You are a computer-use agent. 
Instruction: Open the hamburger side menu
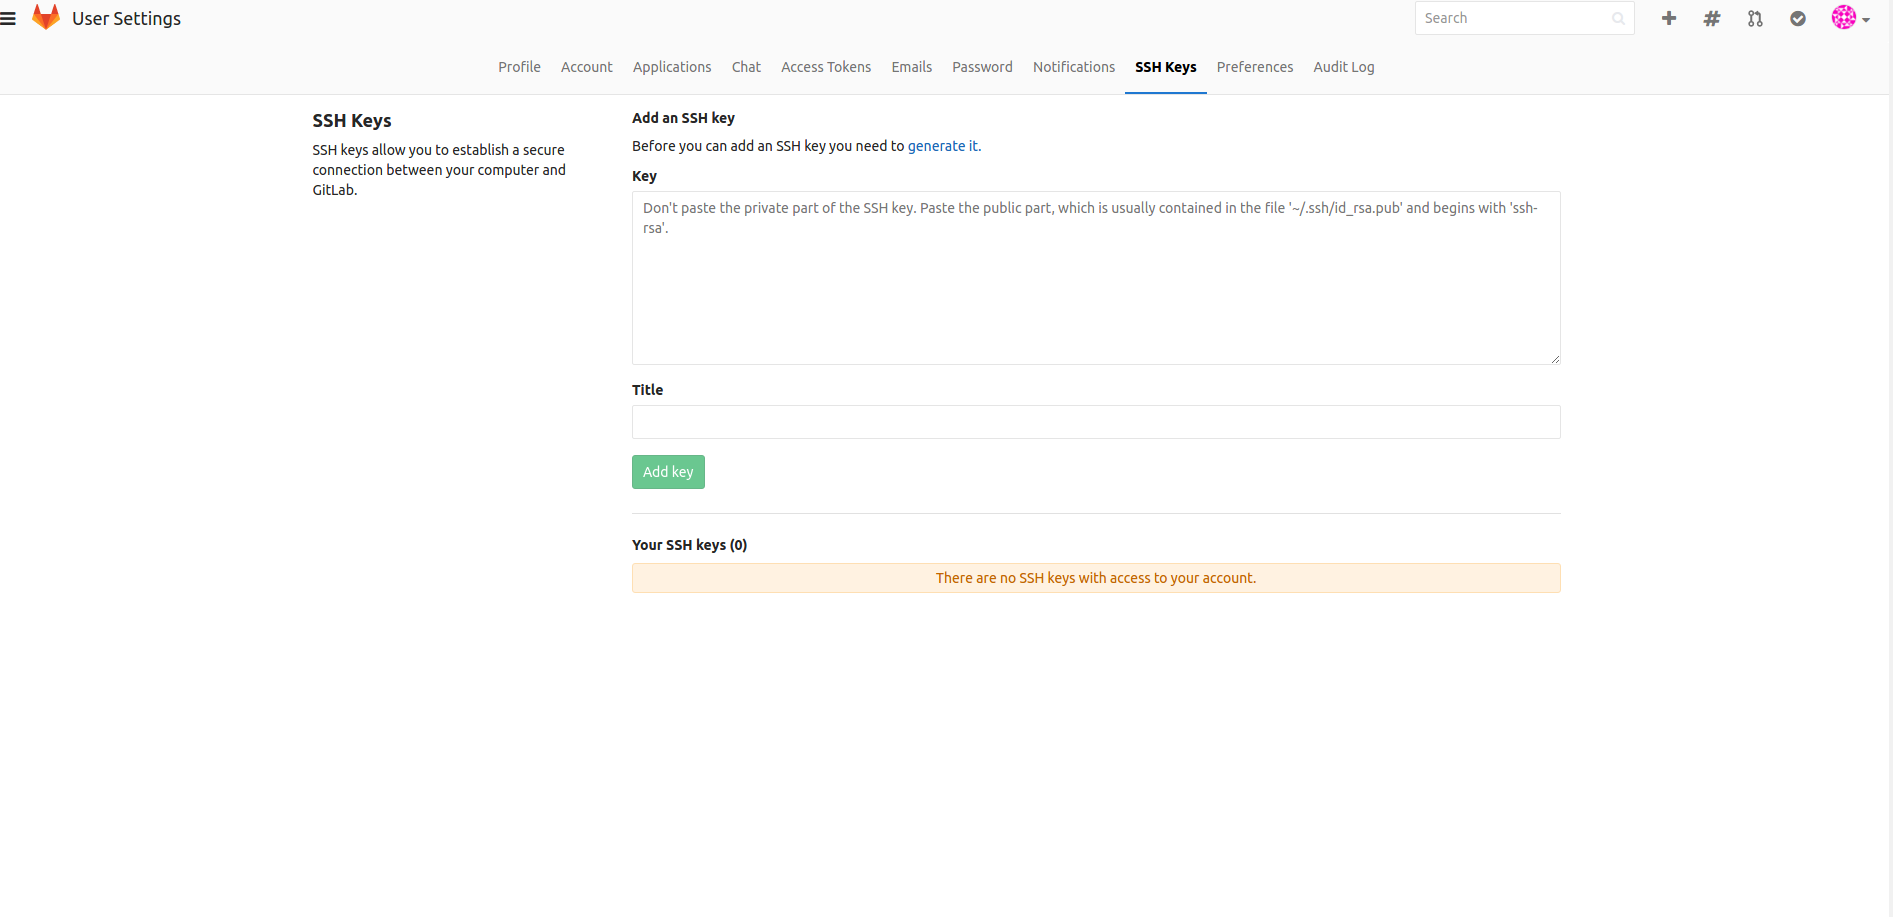(x=9, y=18)
